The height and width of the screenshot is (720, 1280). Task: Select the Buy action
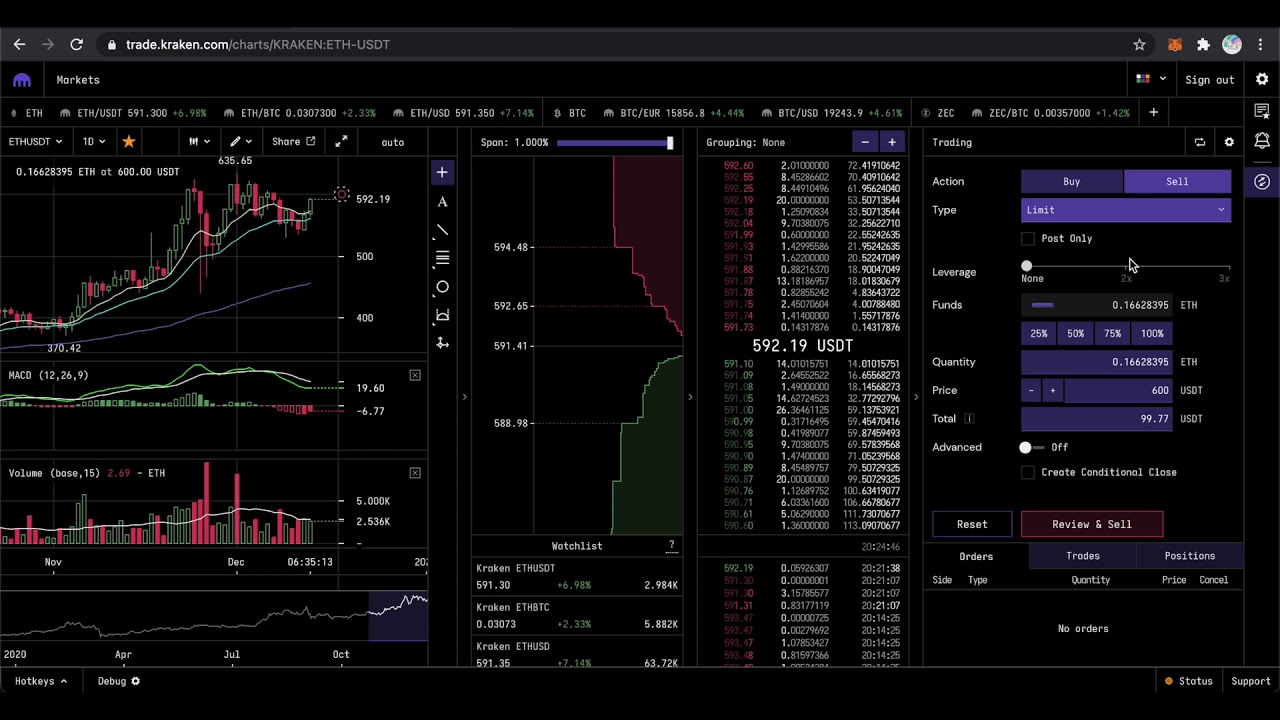1072,182
